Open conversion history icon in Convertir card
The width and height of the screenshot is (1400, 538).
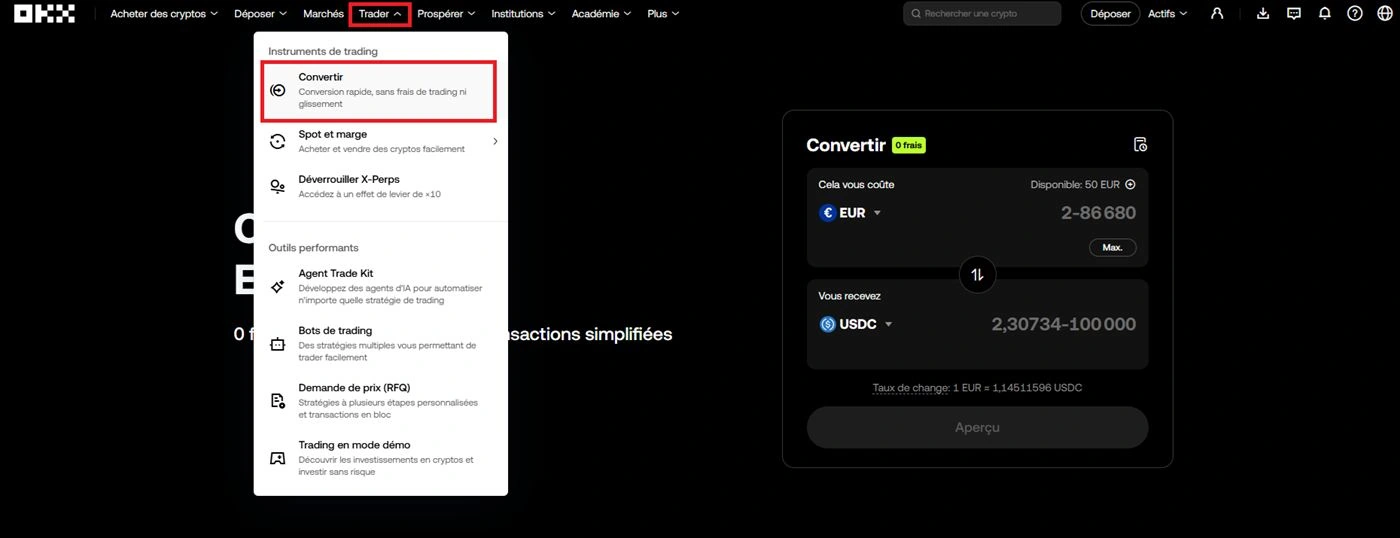click(1140, 145)
